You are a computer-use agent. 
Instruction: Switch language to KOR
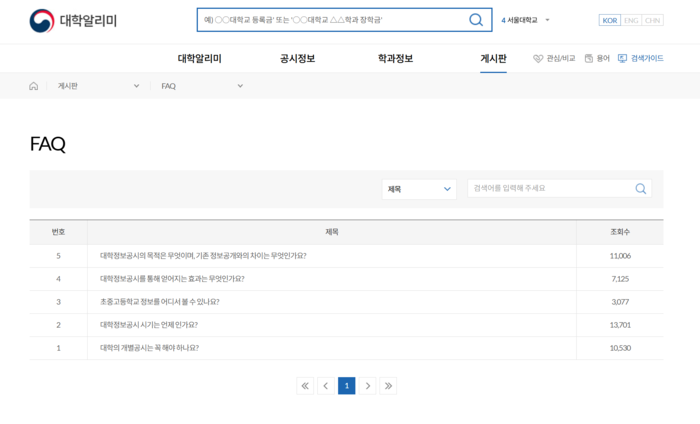(609, 20)
